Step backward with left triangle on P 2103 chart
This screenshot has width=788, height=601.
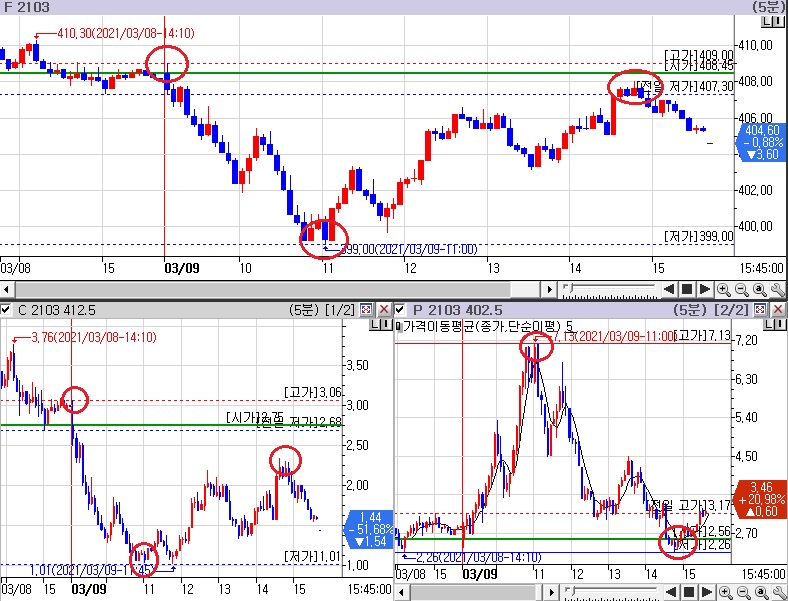click(671, 592)
